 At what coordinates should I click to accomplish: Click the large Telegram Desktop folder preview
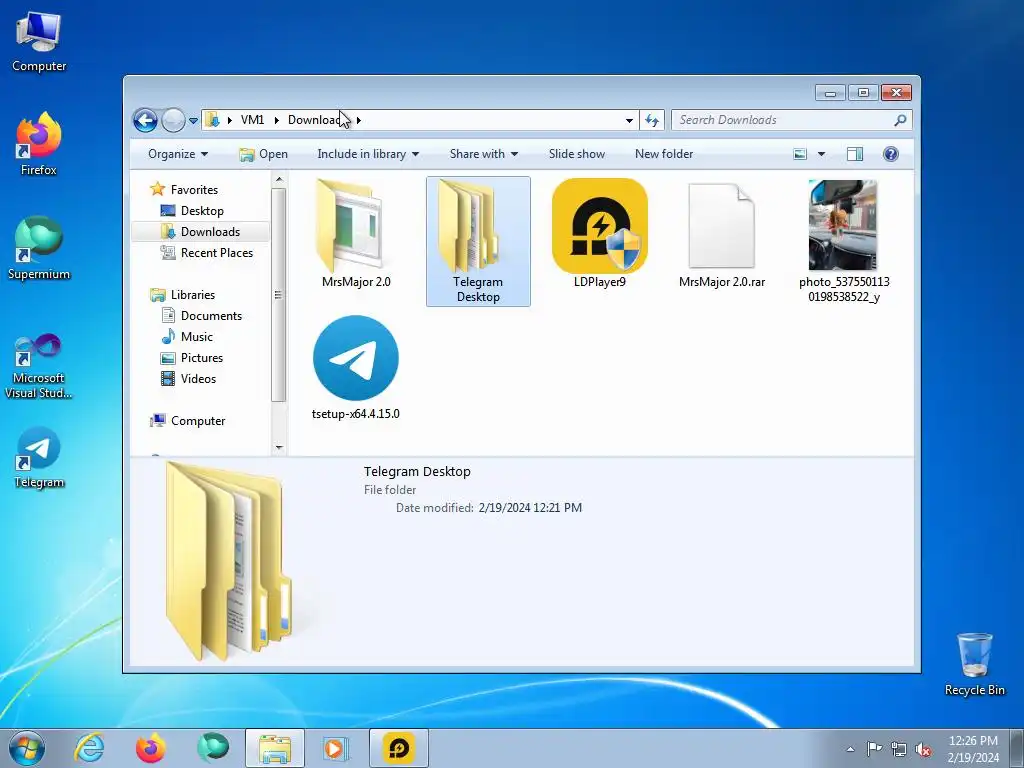click(x=229, y=562)
